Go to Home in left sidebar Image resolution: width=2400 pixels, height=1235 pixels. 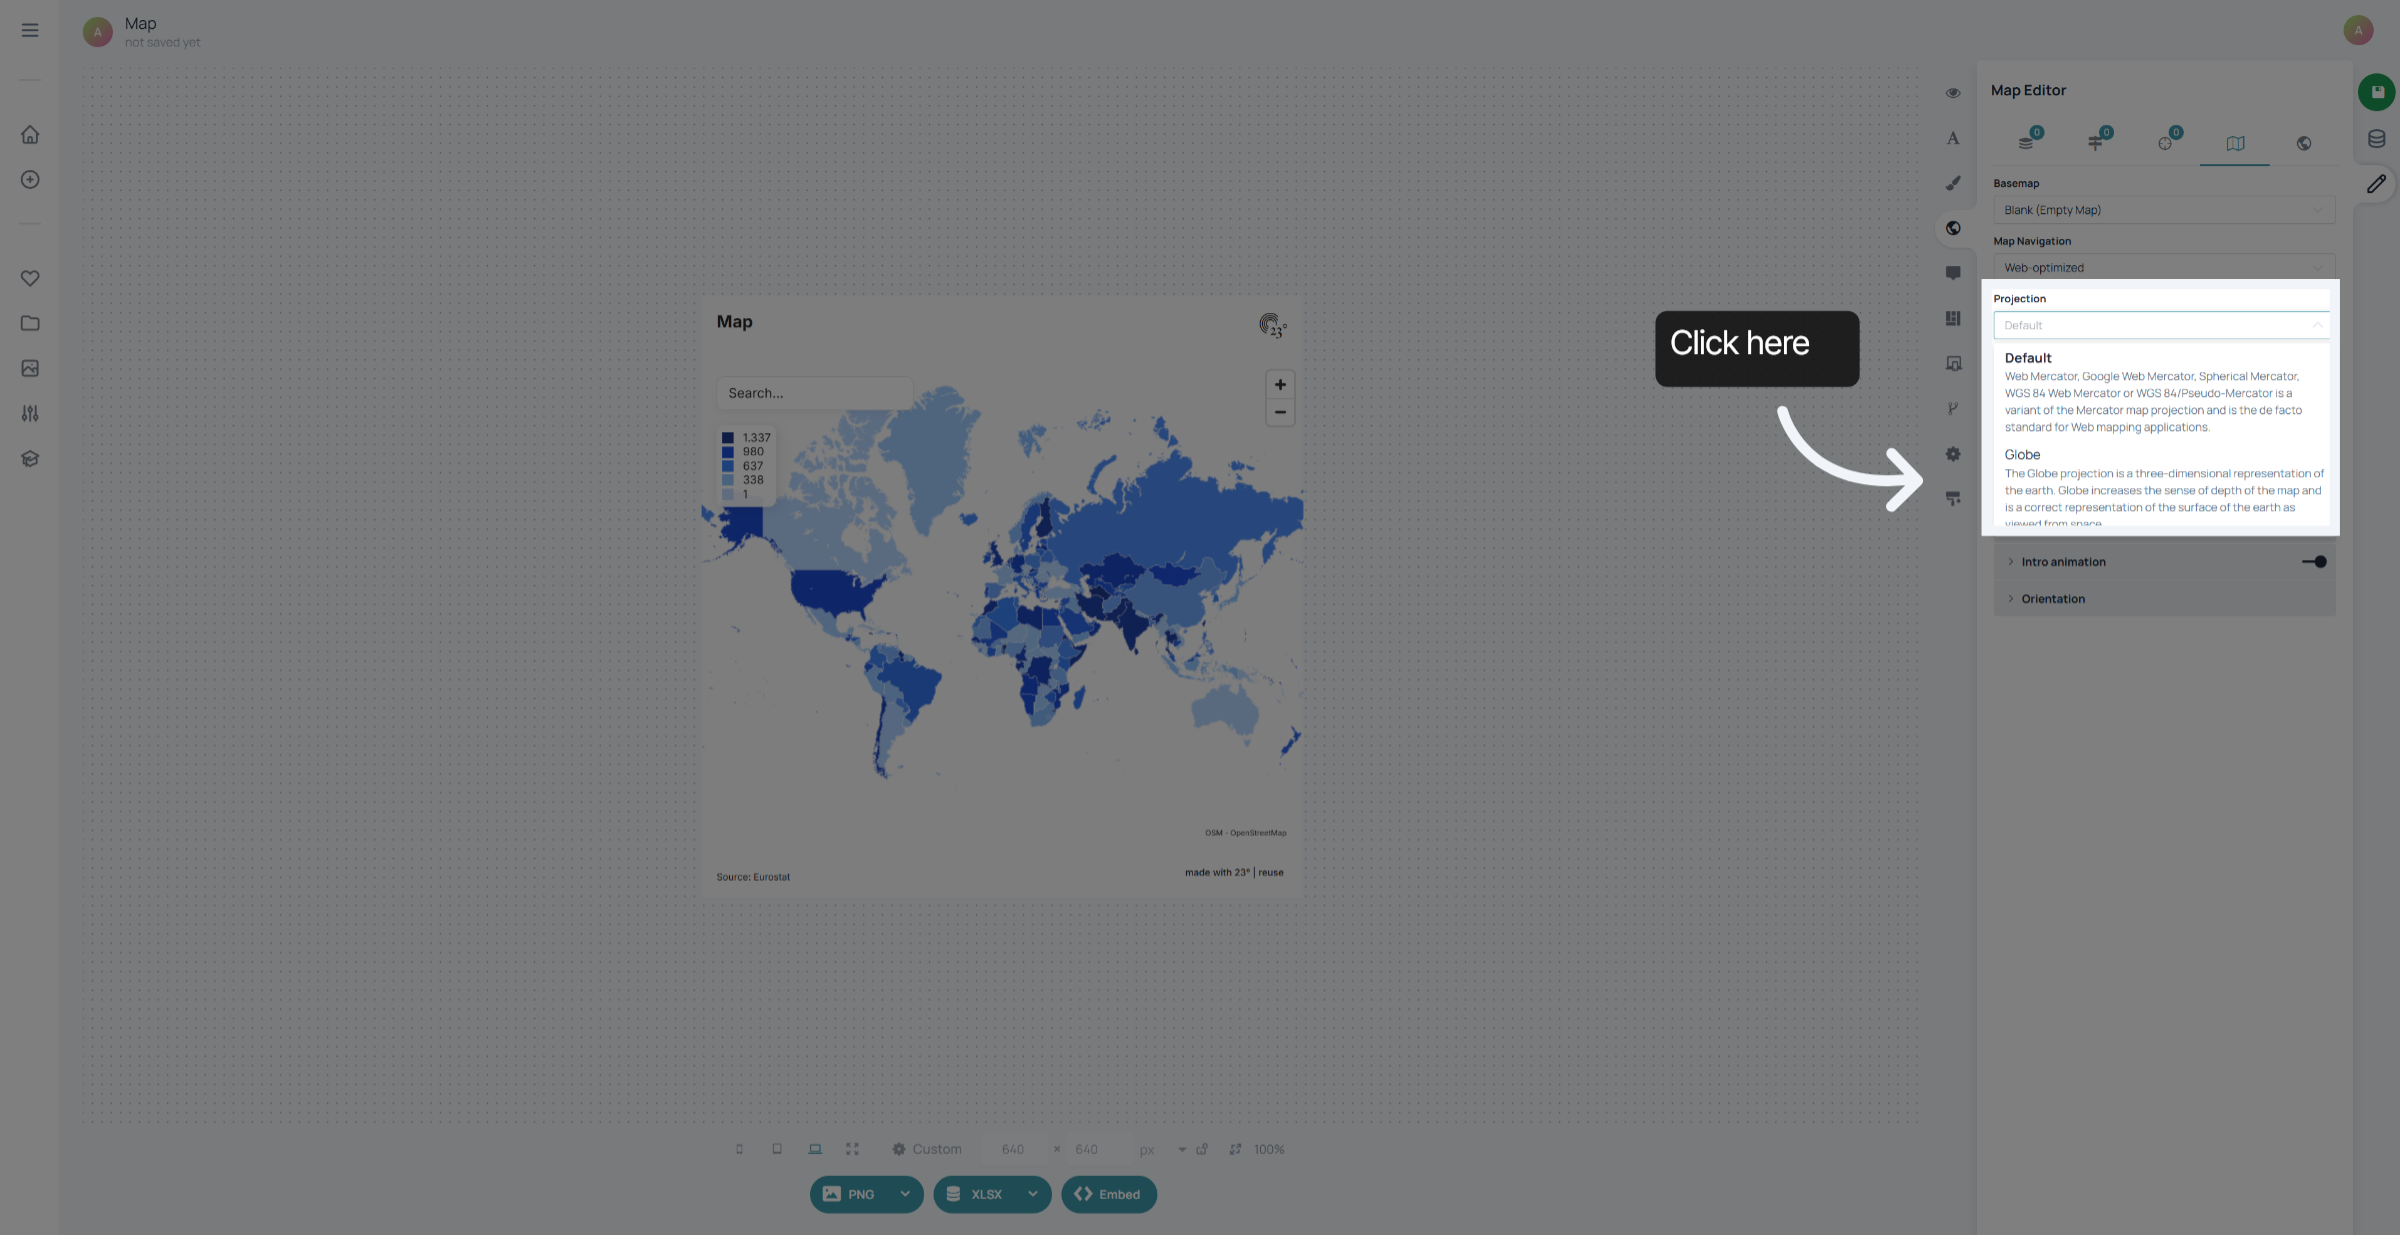coord(30,134)
